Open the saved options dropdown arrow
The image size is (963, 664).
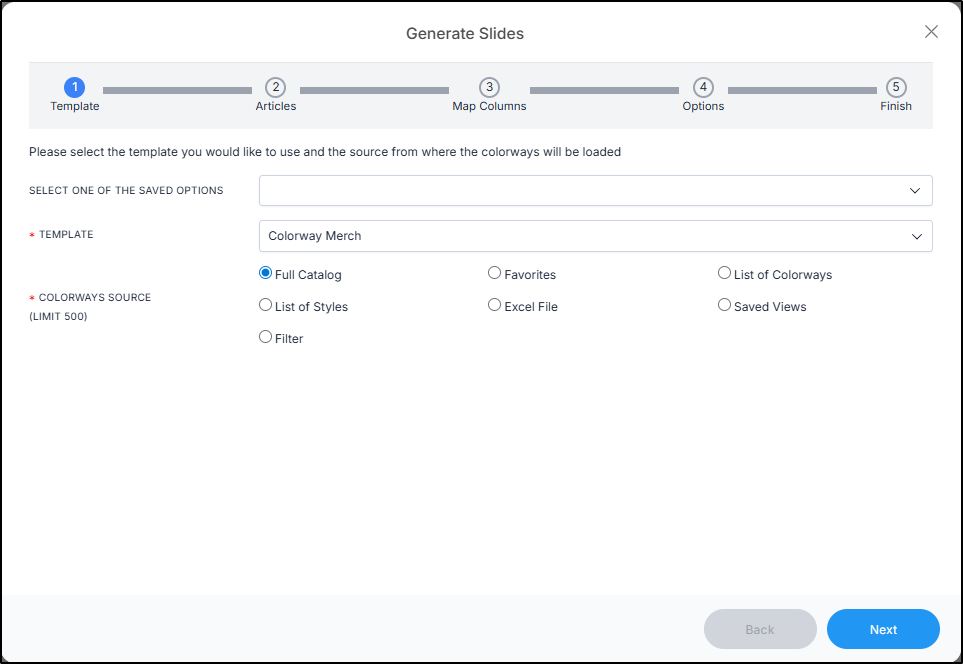[914, 190]
